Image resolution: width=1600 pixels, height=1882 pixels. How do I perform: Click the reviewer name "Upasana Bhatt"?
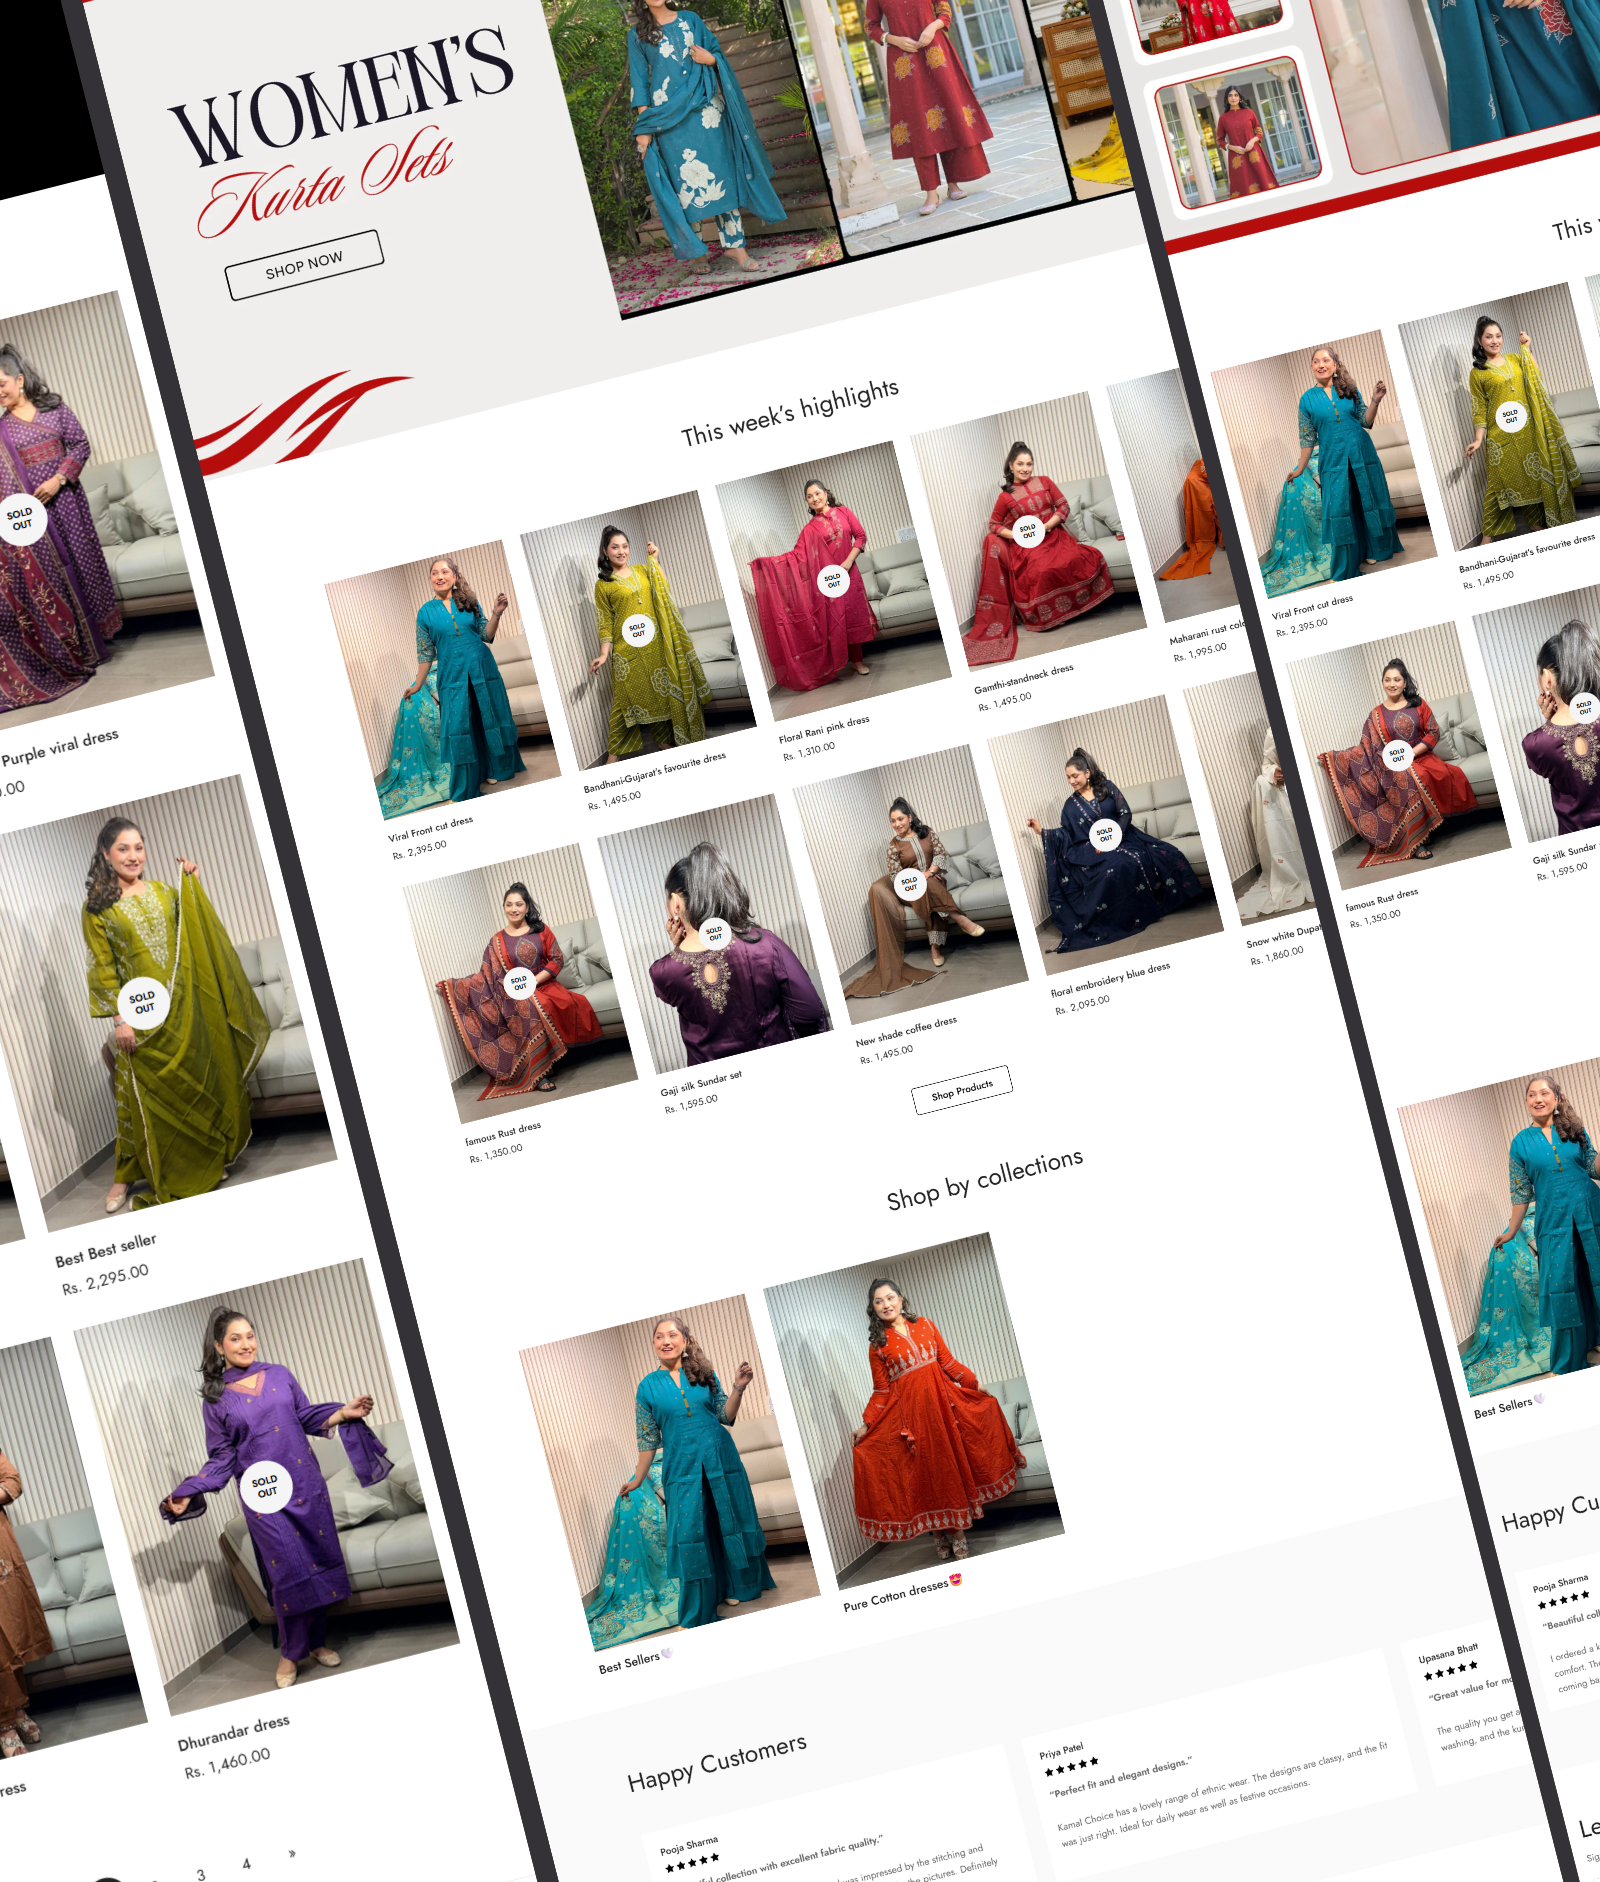(x=1448, y=1653)
